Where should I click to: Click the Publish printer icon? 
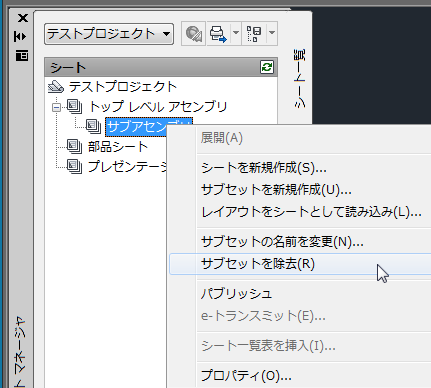(218, 33)
